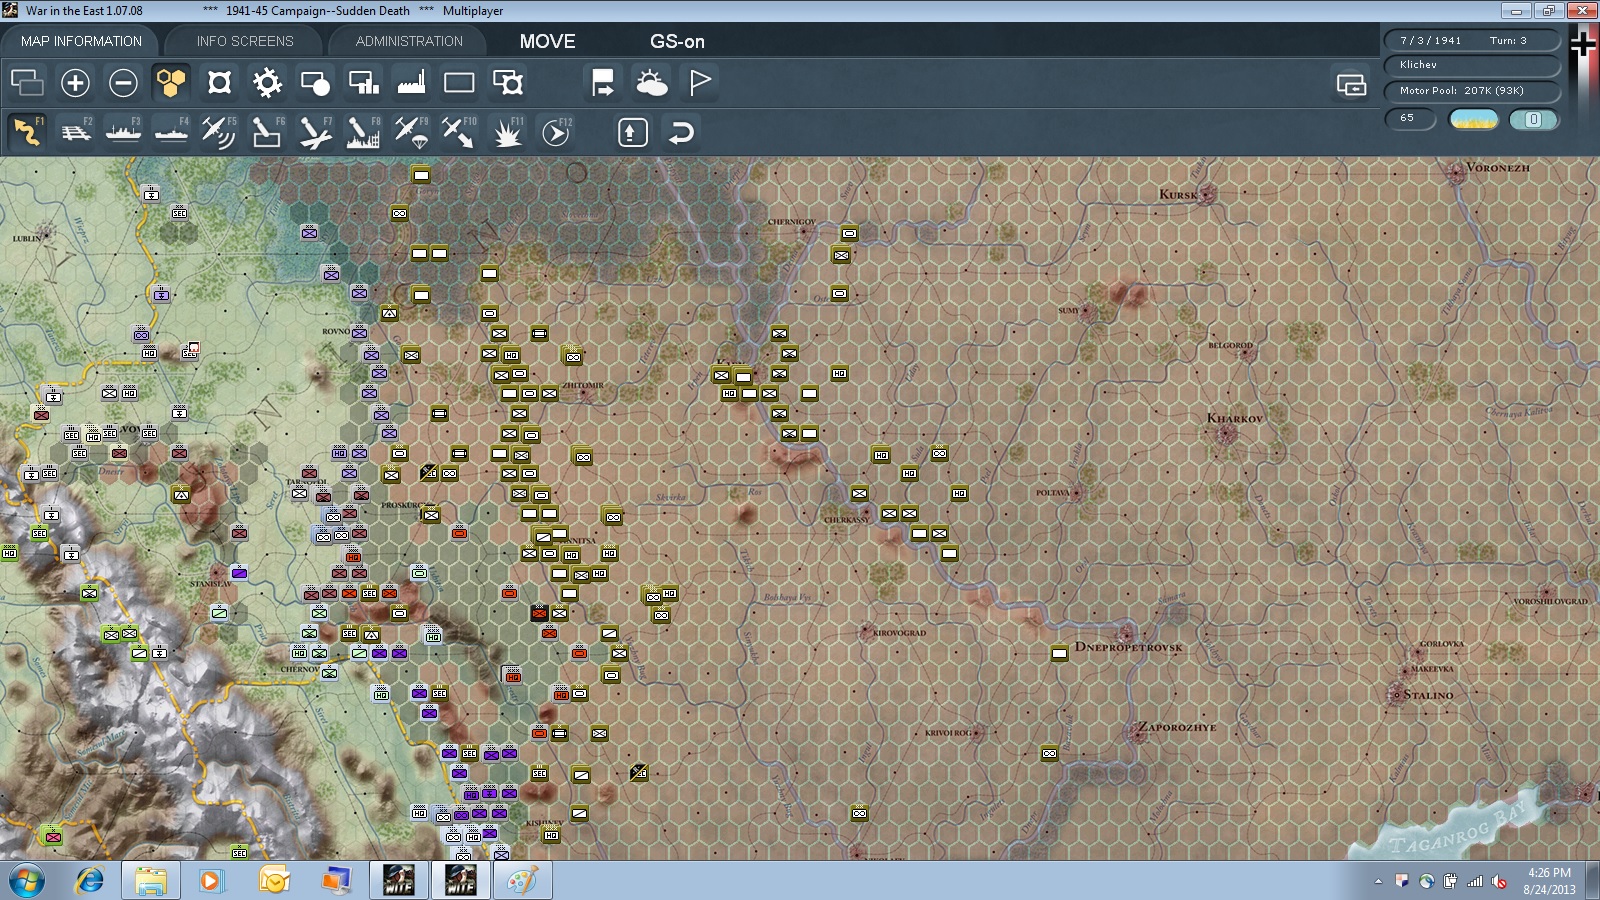Click the Klichev location field
Image resolution: width=1600 pixels, height=900 pixels.
coord(1472,65)
